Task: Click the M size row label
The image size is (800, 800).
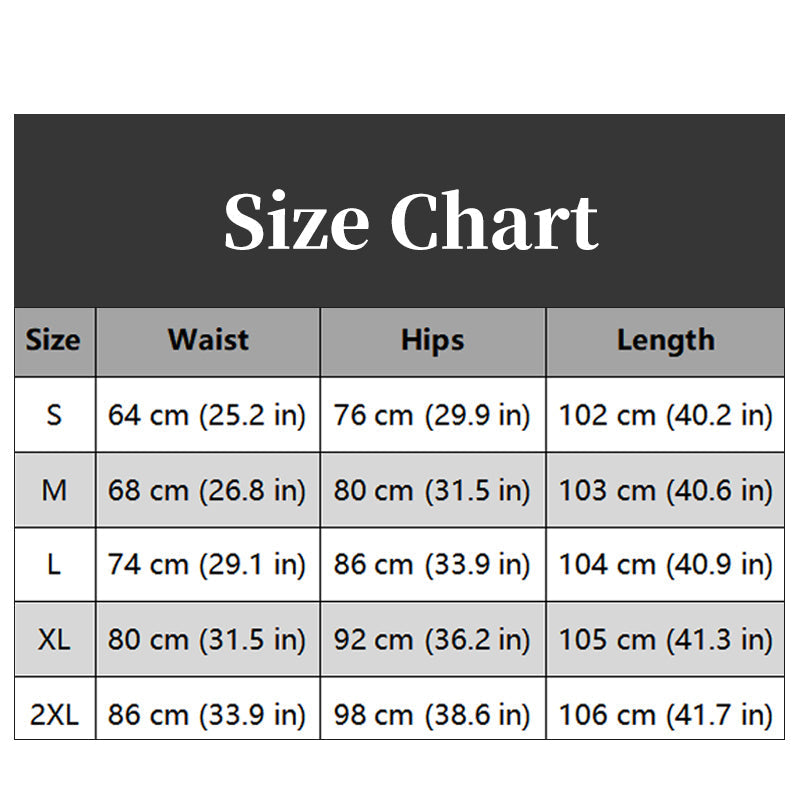Action: tap(55, 490)
